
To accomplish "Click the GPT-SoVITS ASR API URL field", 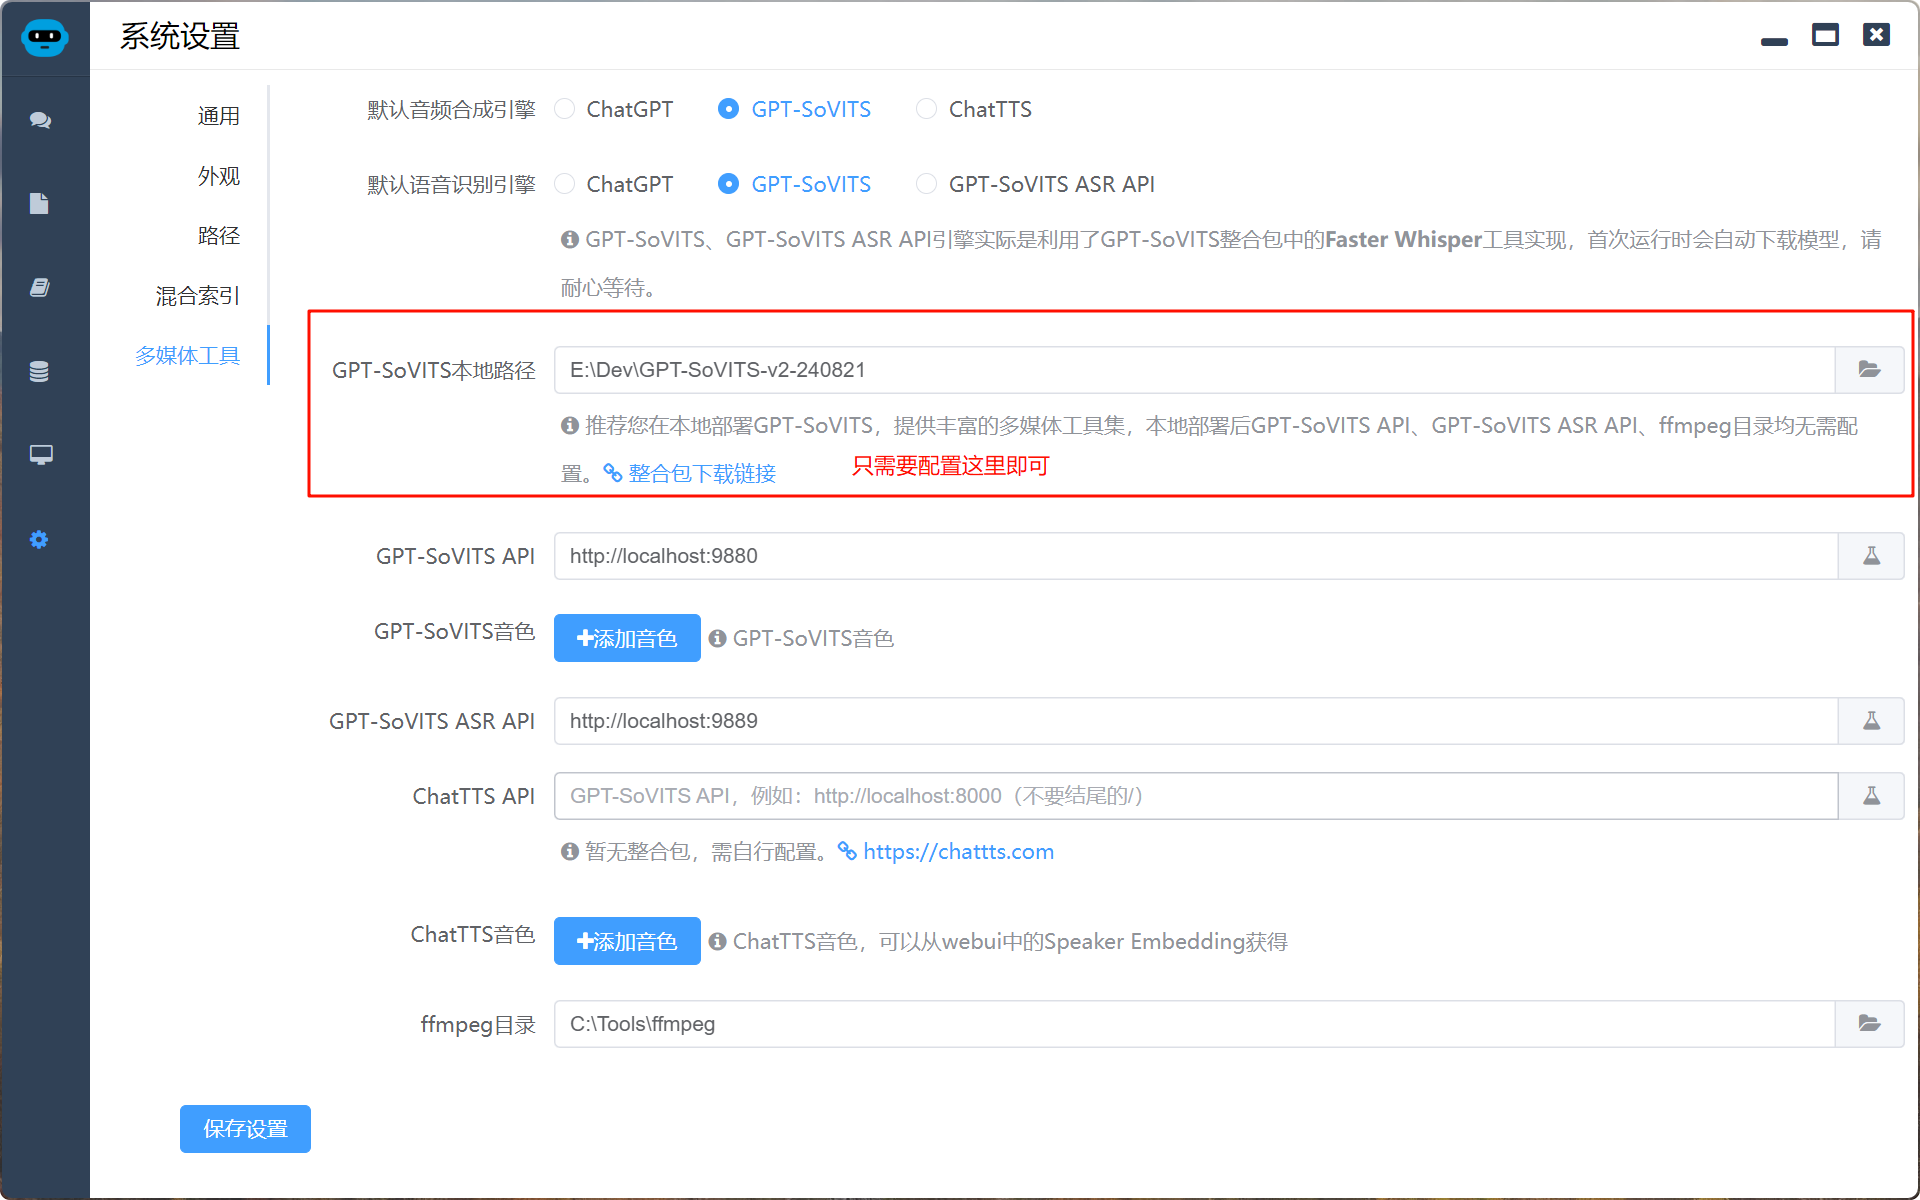I will click(1196, 721).
